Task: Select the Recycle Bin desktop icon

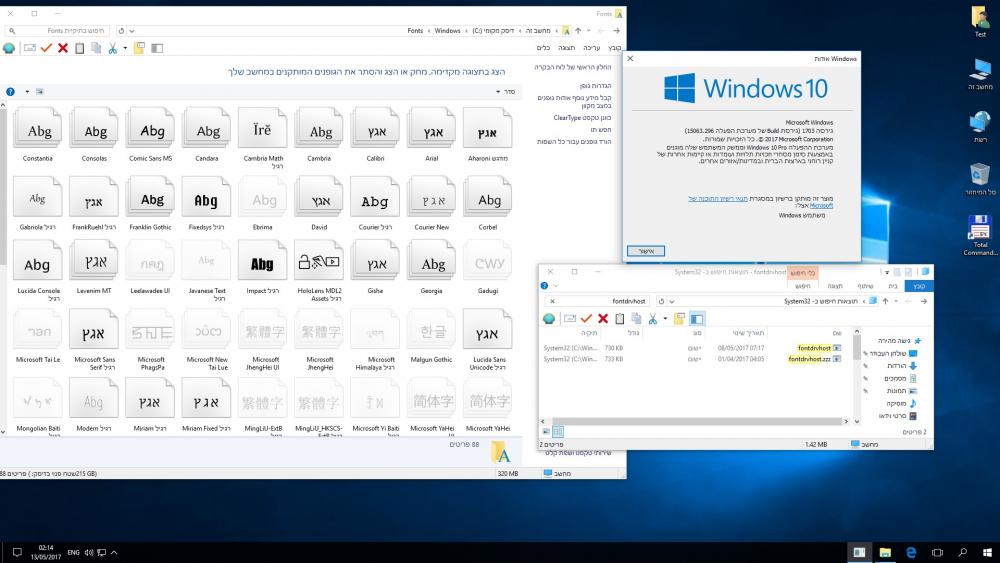Action: 980,179
